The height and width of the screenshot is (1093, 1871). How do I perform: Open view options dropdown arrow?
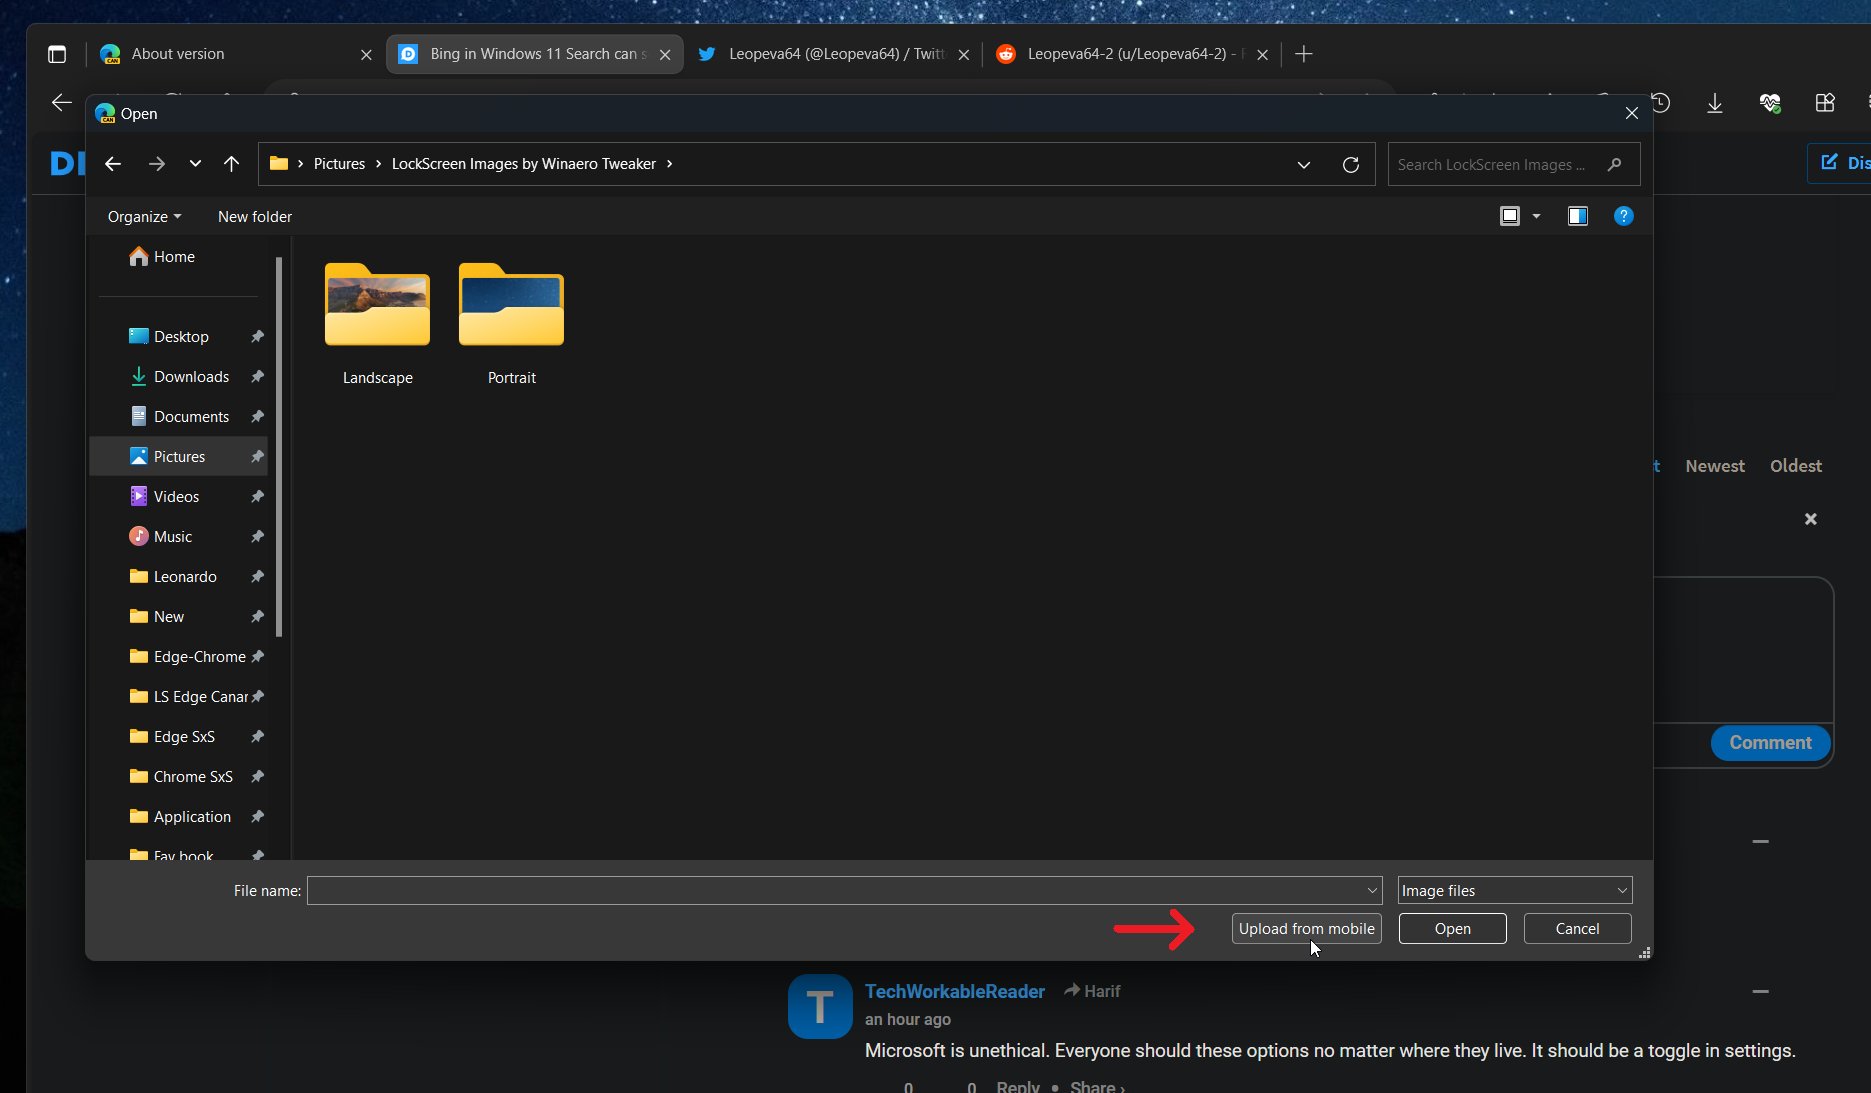pos(1537,216)
